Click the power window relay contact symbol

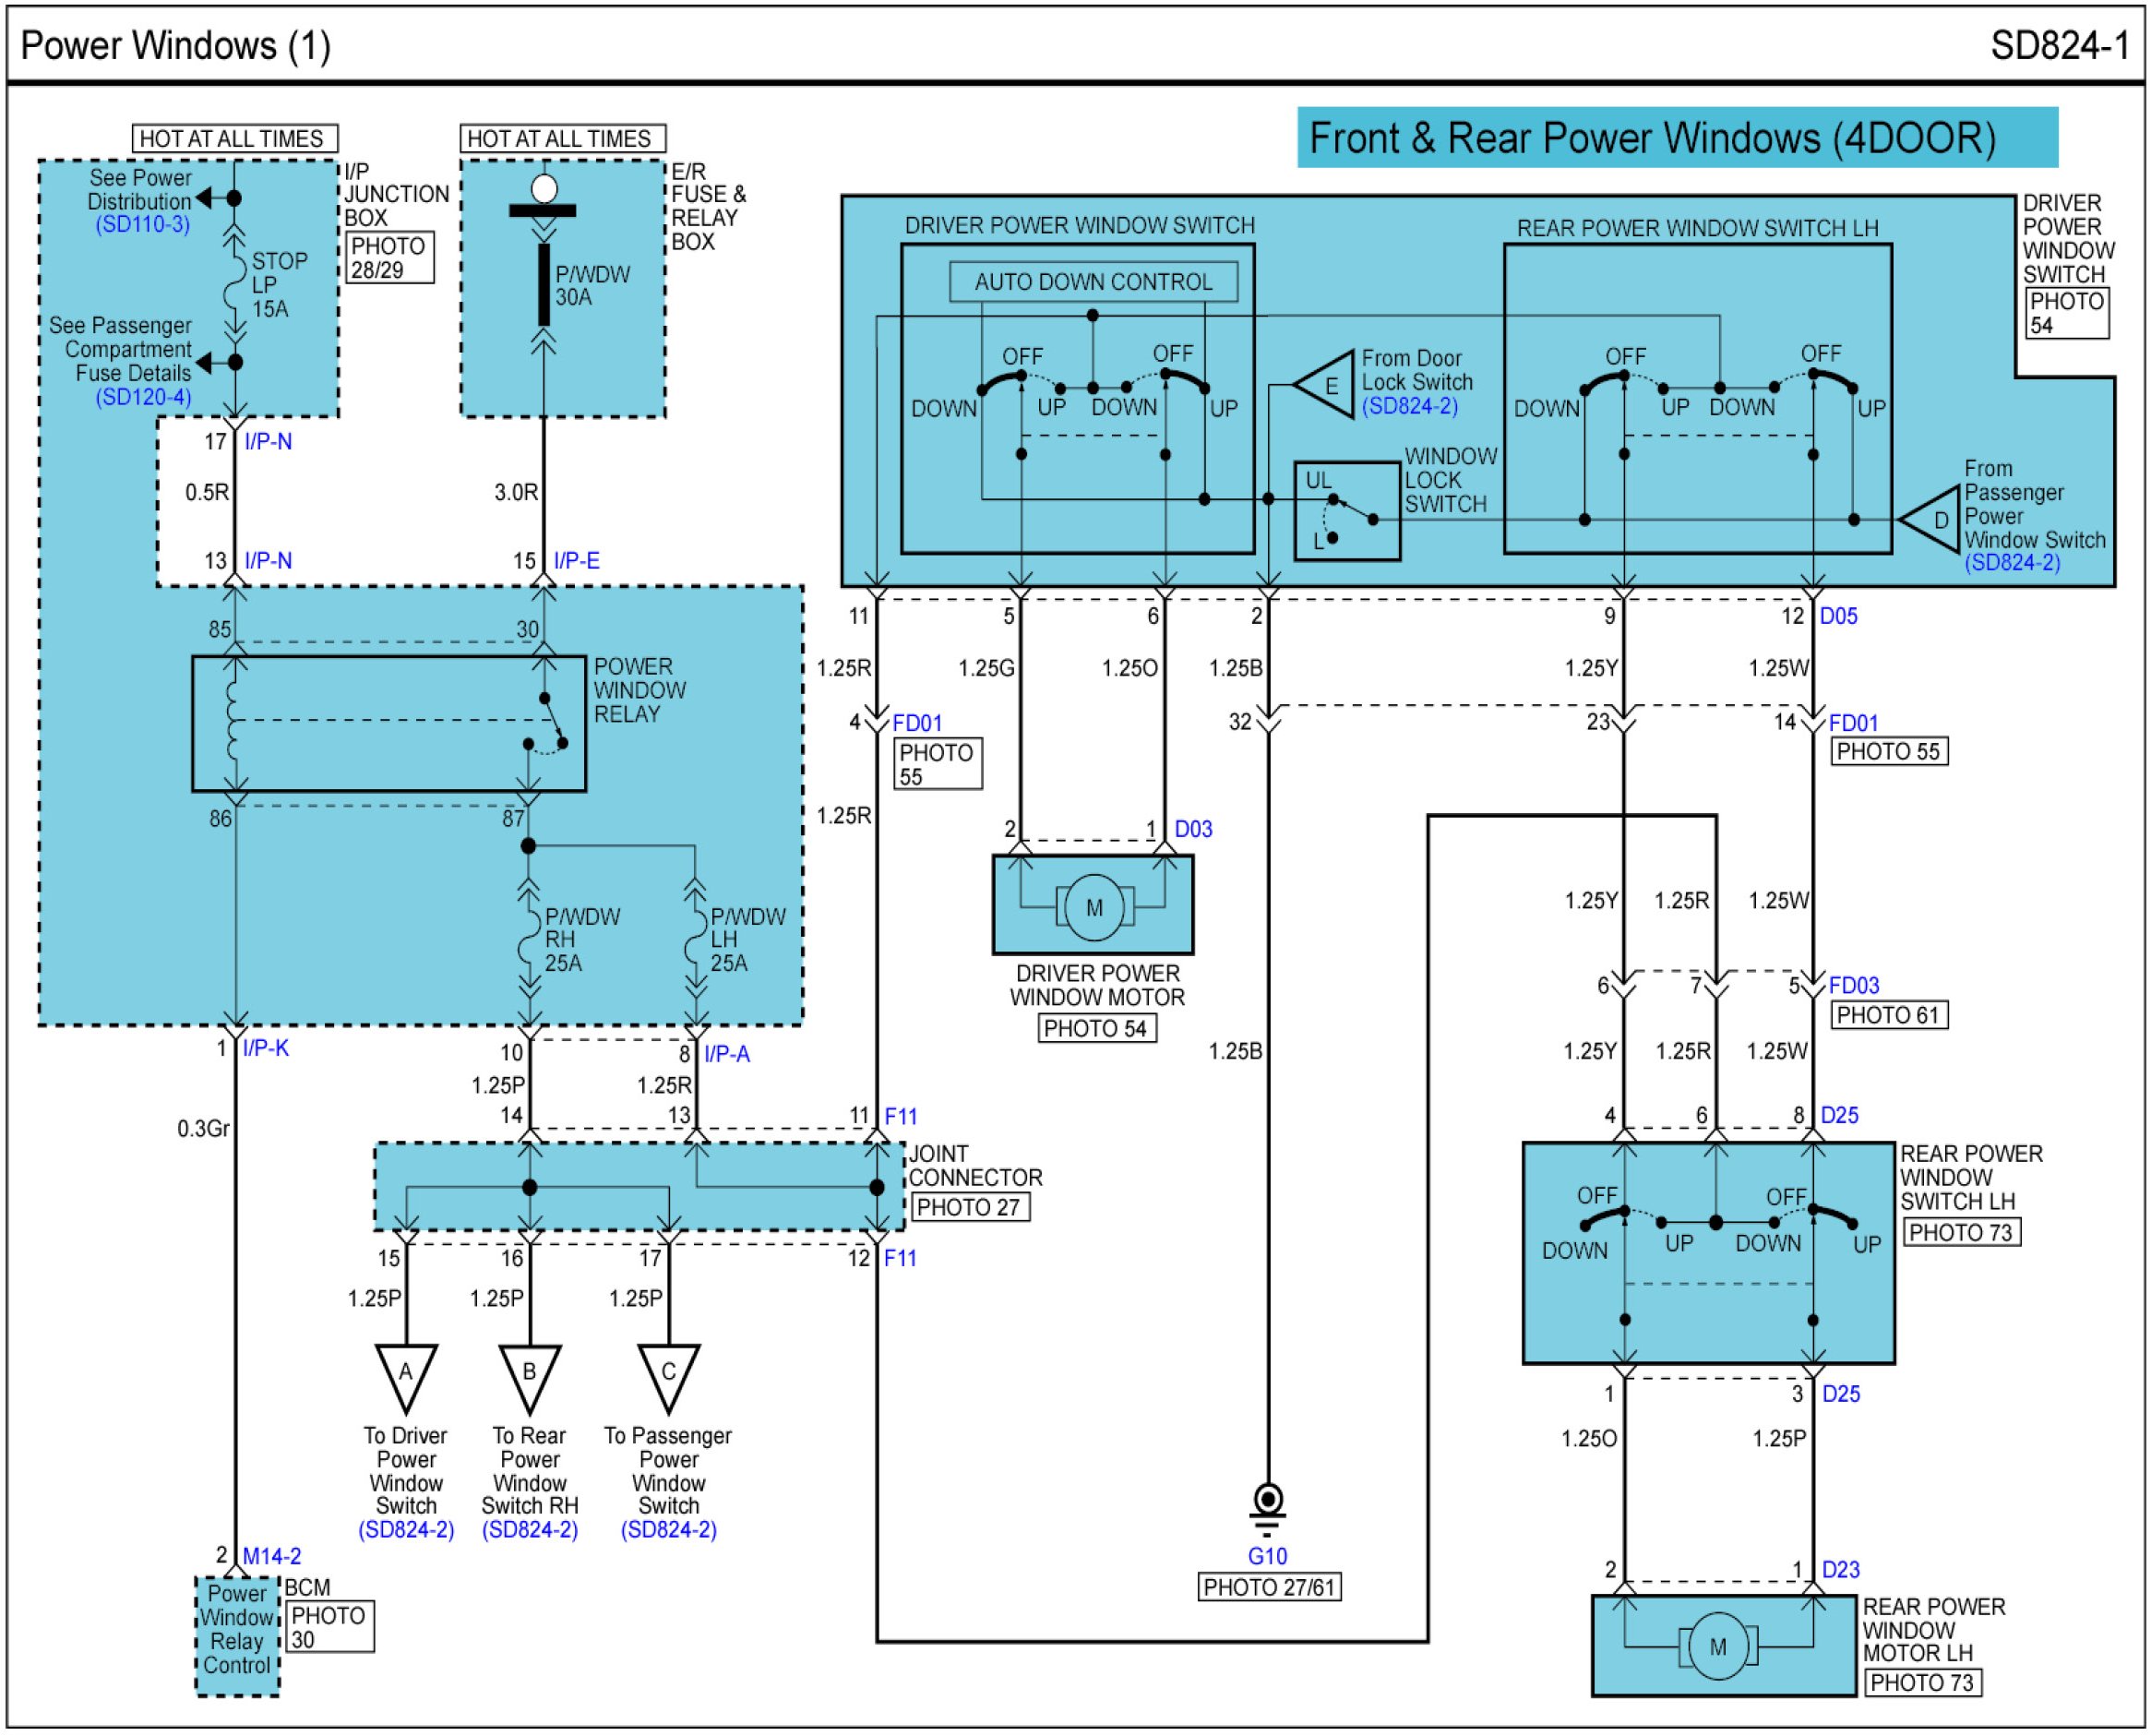click(548, 724)
